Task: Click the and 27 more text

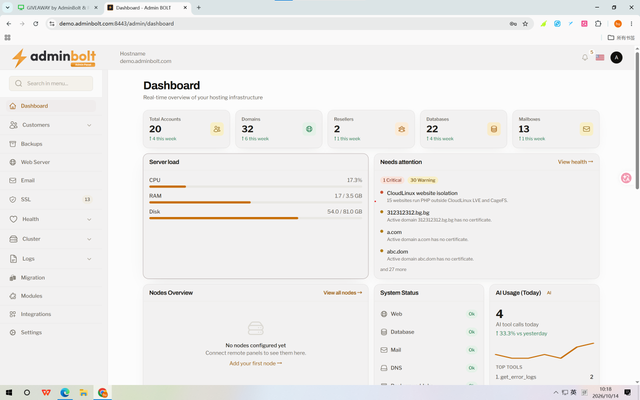Action: pyautogui.click(x=393, y=269)
